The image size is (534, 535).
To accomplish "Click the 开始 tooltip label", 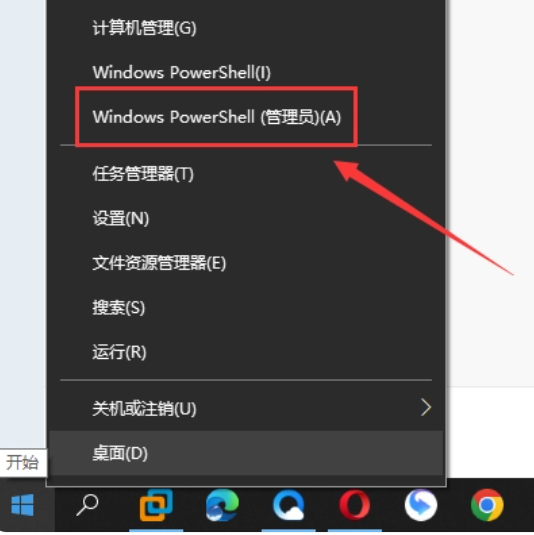I will click(23, 462).
